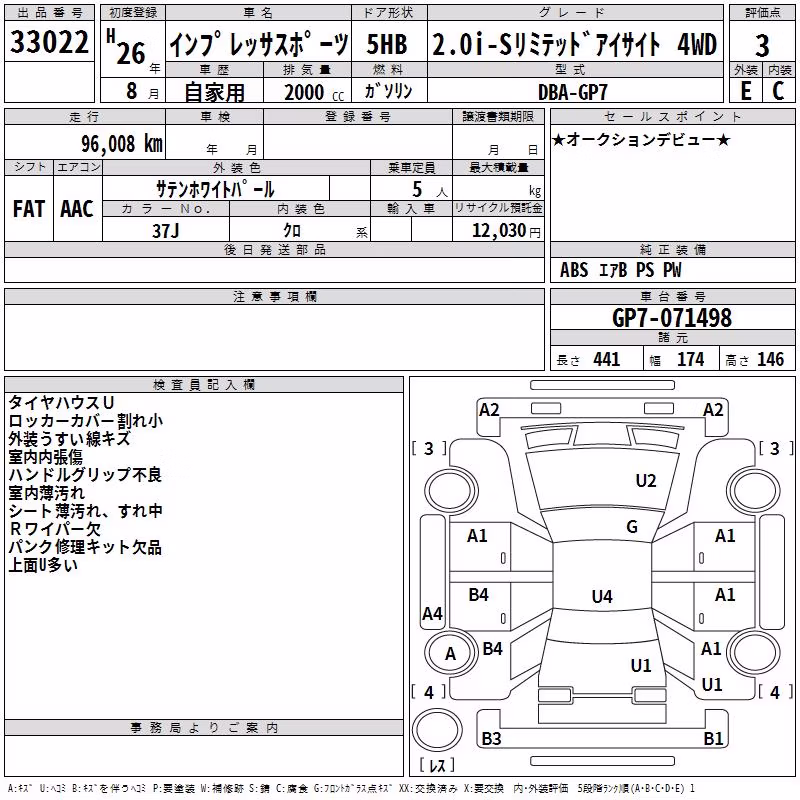This screenshot has width=800, height=800.
Task: Click the 純正装備 header
Action: tap(672, 249)
